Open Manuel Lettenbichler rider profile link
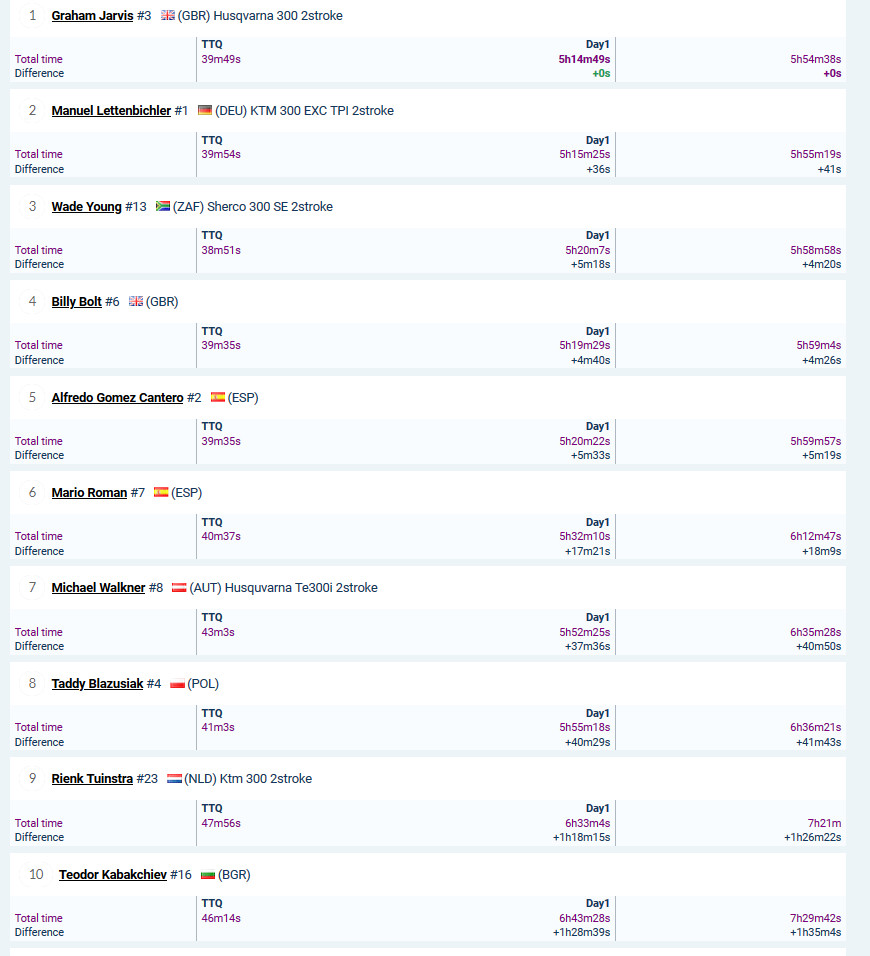Viewport: 870px width, 956px height. point(111,111)
